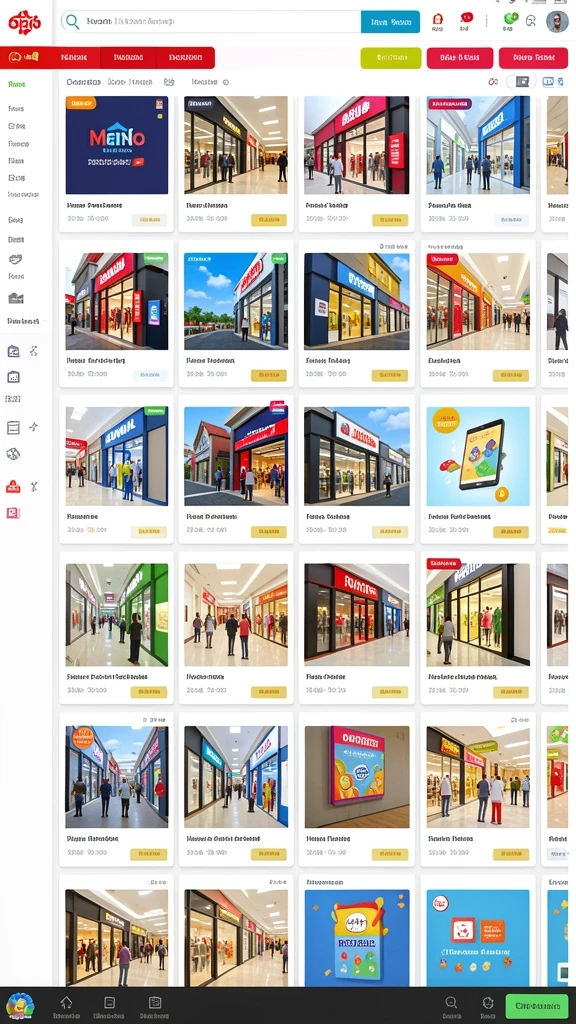Click the magnifier icon inside the search box

pos(71,22)
